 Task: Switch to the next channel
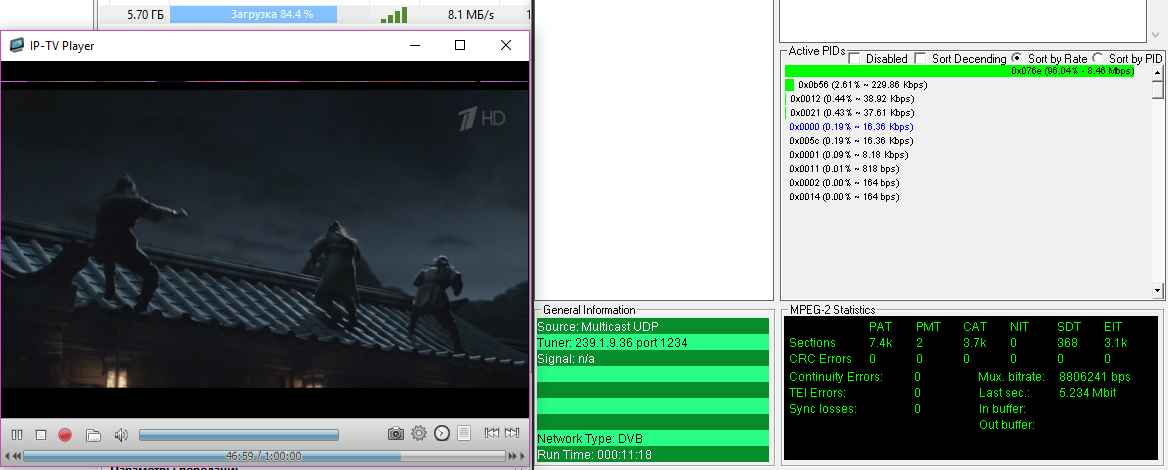[512, 434]
